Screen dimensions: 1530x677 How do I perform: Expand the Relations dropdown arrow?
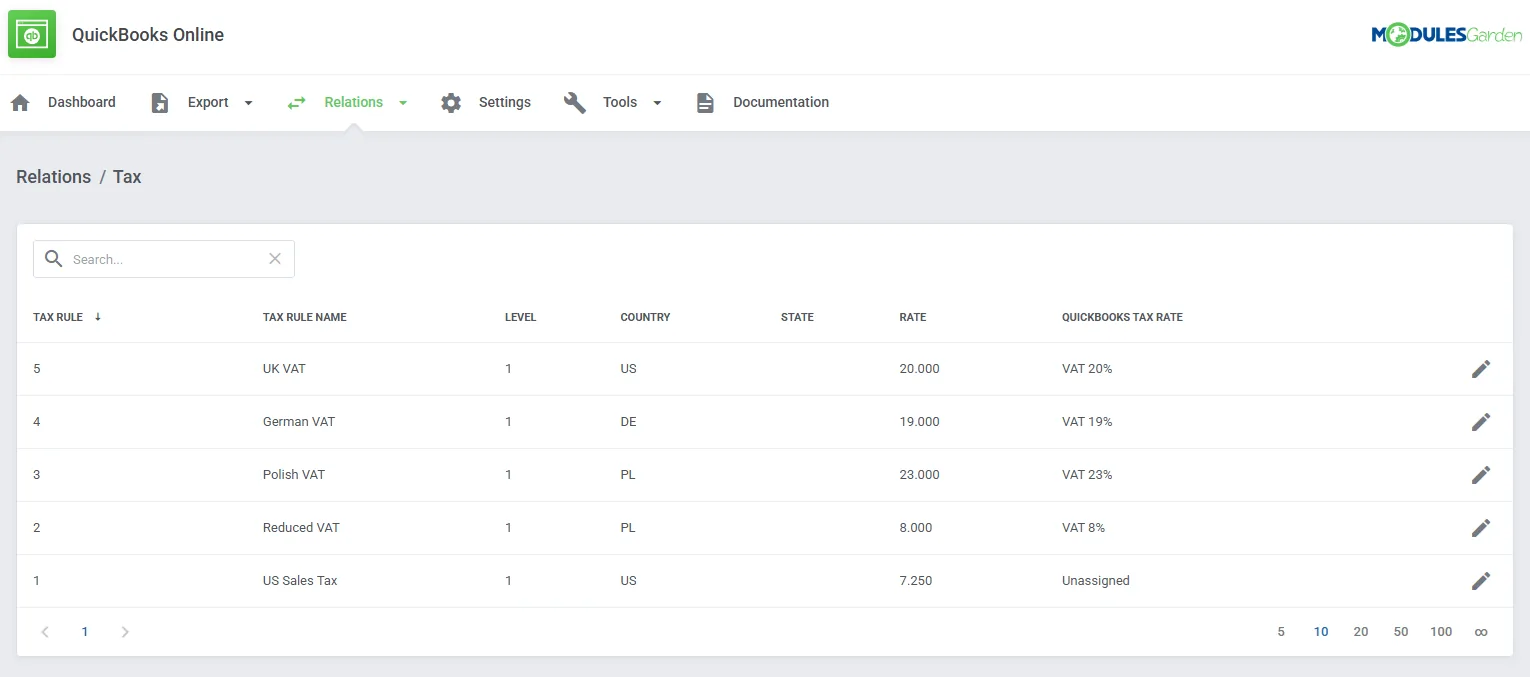[x=403, y=103]
